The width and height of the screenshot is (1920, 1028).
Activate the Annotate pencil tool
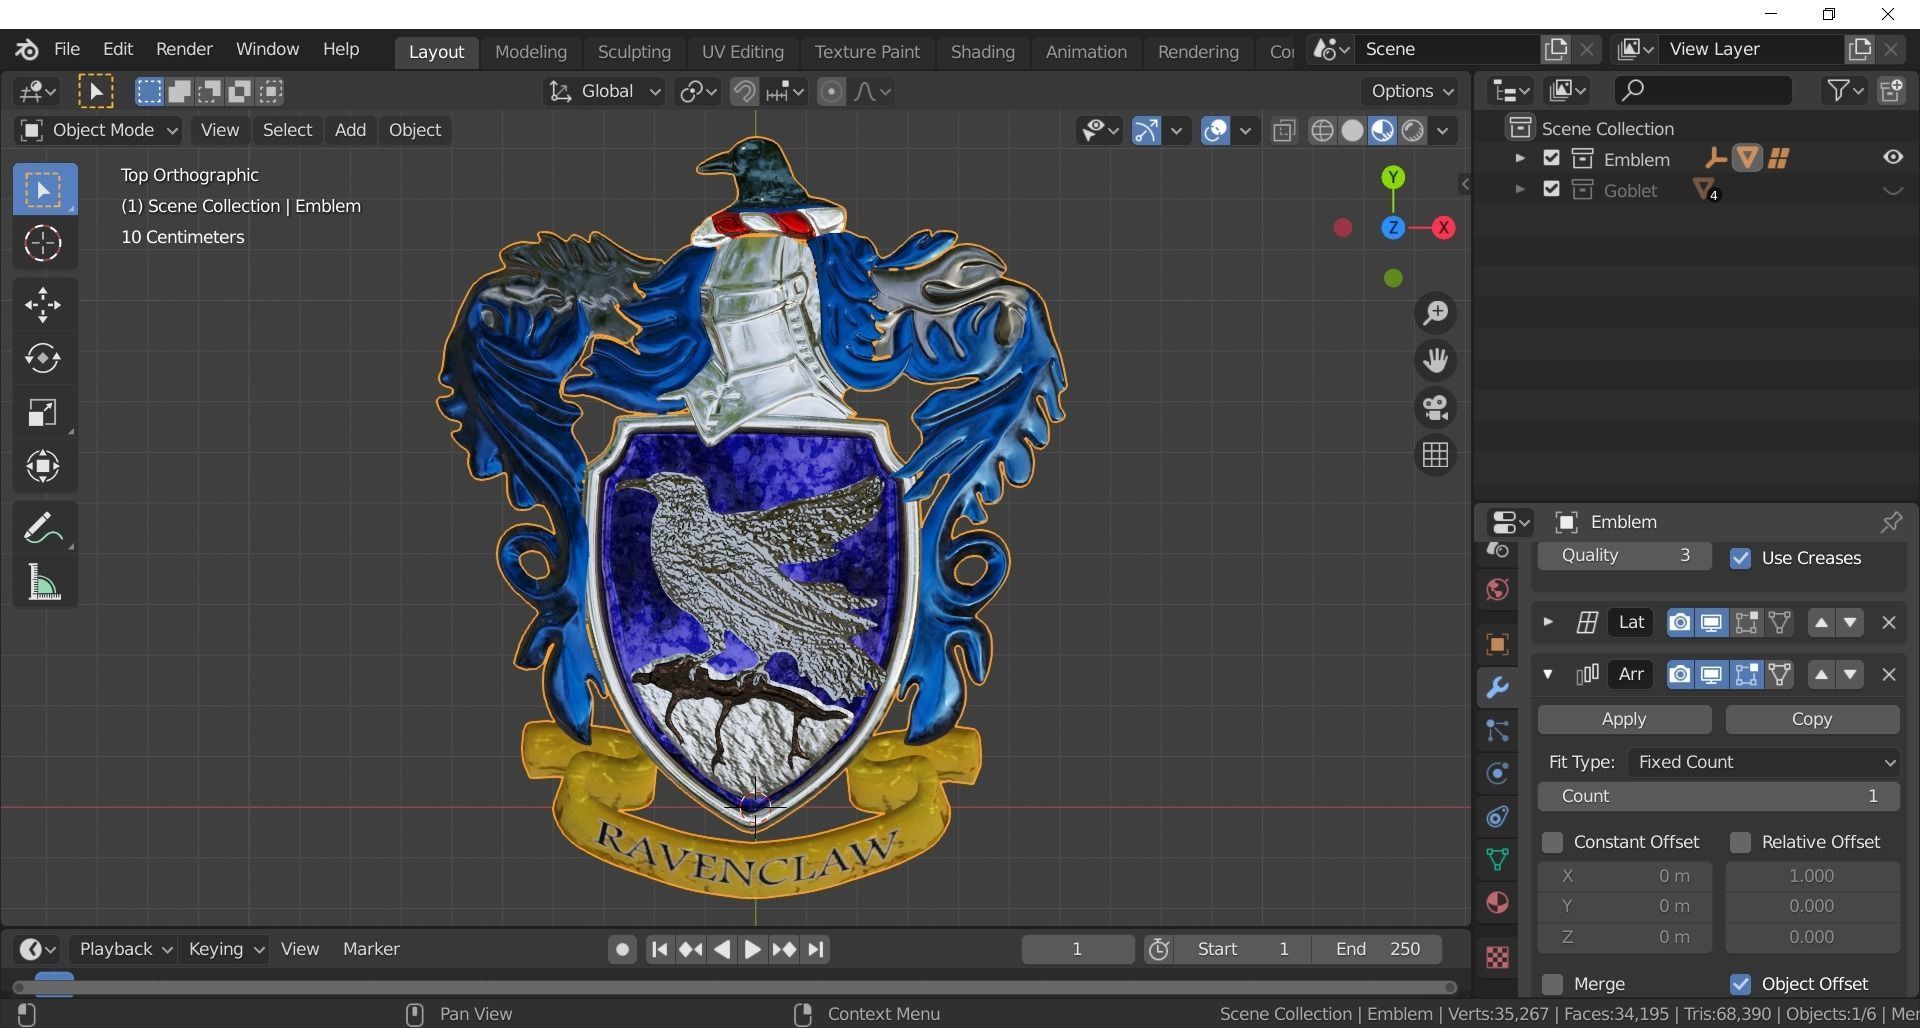point(44,528)
